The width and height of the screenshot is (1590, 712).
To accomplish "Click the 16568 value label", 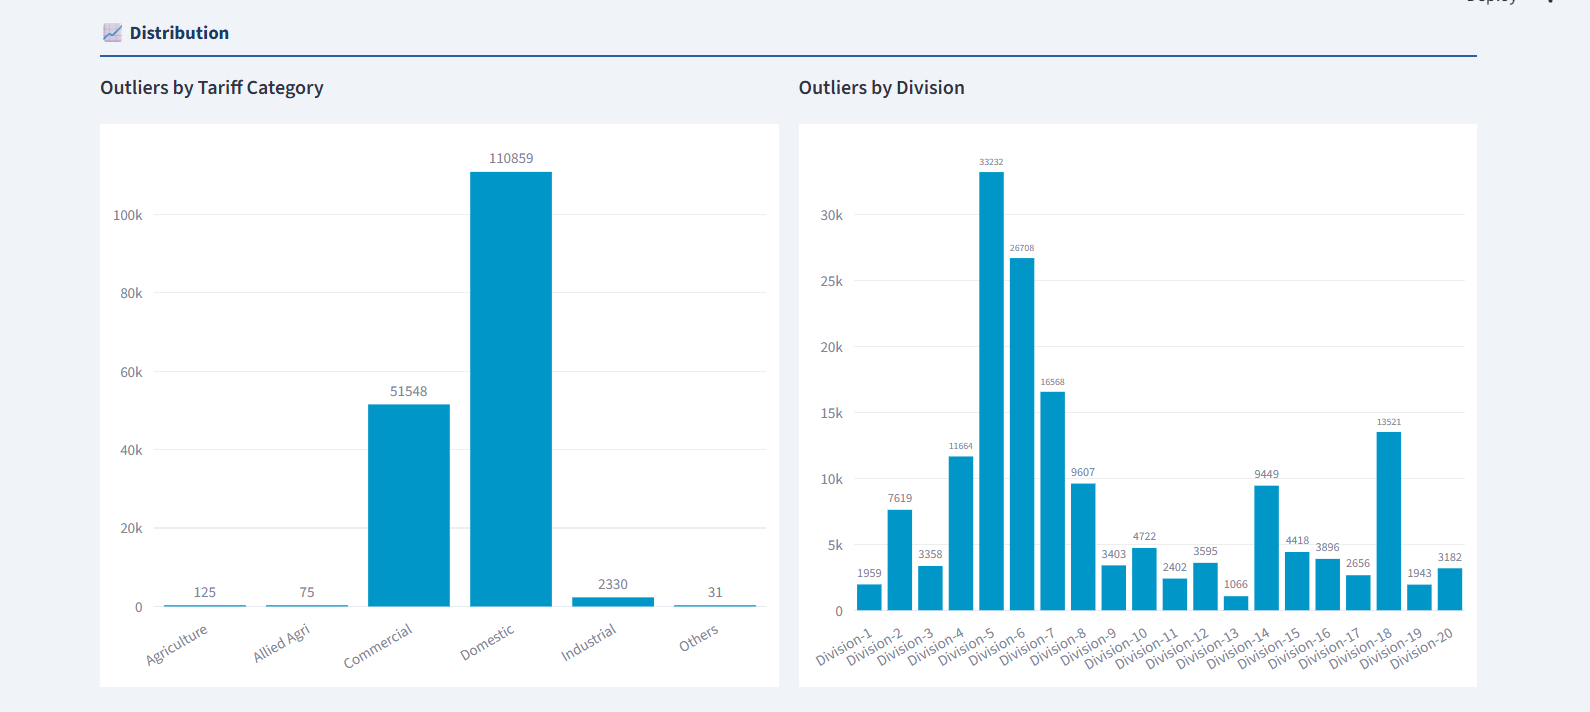I will pos(1052,382).
